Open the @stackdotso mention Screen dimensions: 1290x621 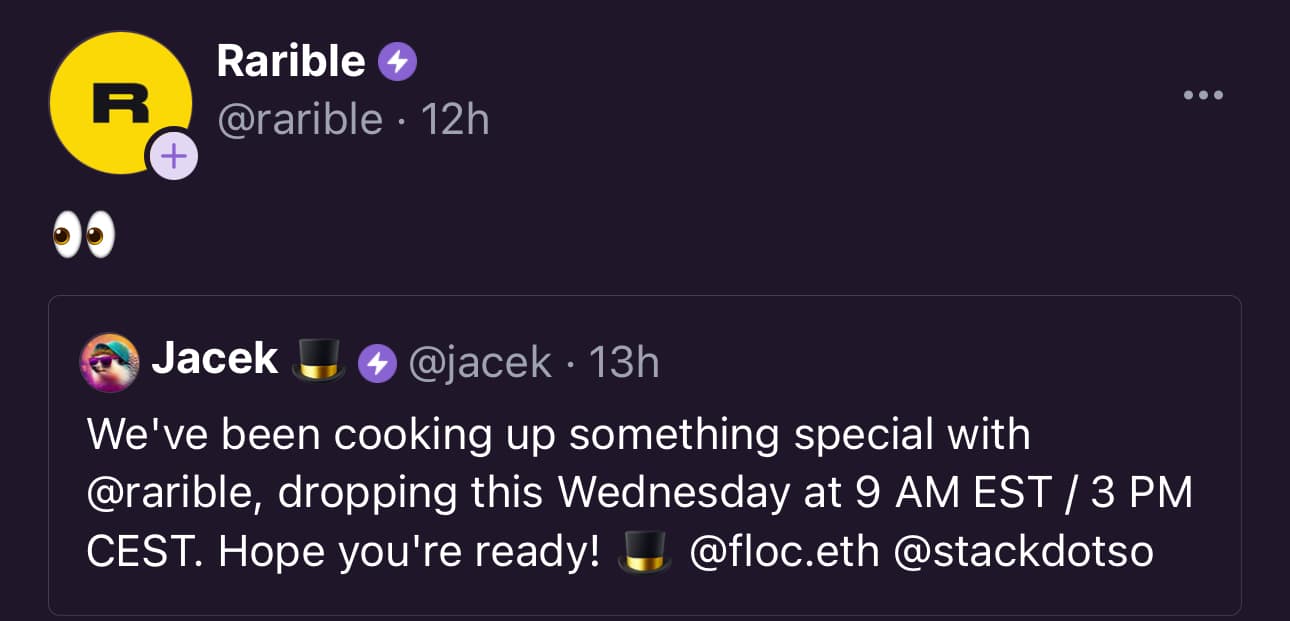click(x=1023, y=552)
